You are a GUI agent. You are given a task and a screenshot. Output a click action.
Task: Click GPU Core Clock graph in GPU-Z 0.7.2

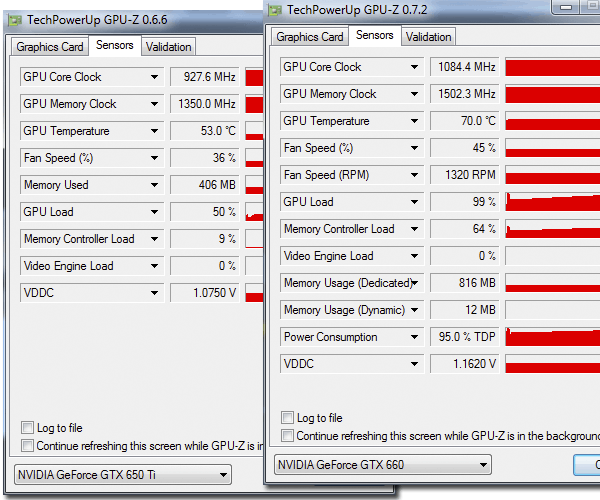click(553, 67)
